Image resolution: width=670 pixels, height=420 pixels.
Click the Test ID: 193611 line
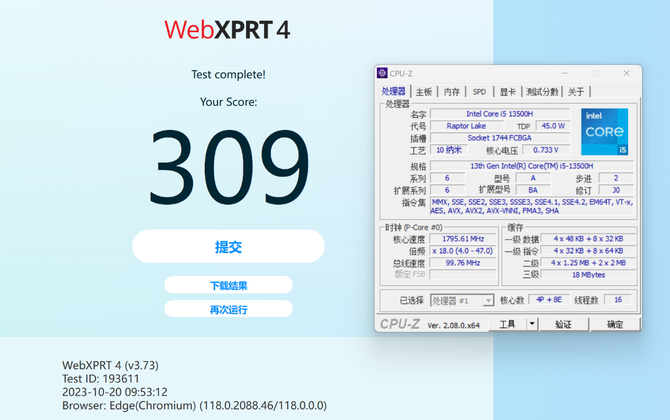101,379
